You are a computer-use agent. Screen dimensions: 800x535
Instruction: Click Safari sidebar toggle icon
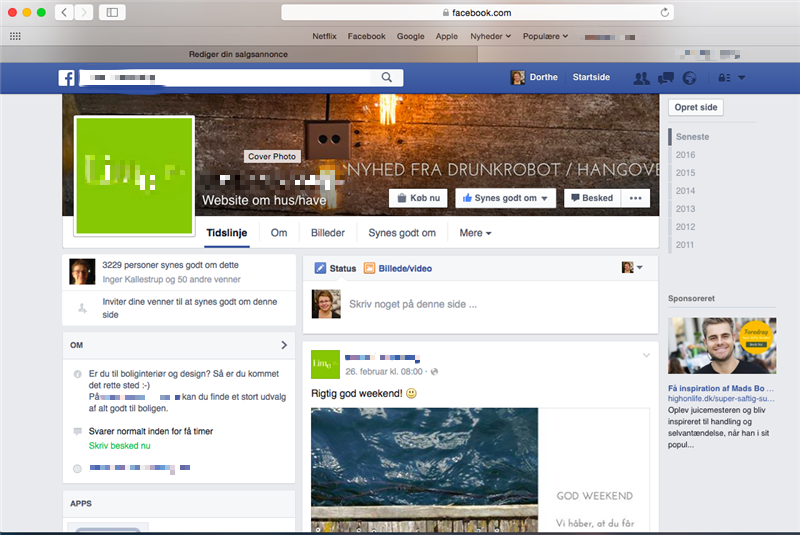110,12
